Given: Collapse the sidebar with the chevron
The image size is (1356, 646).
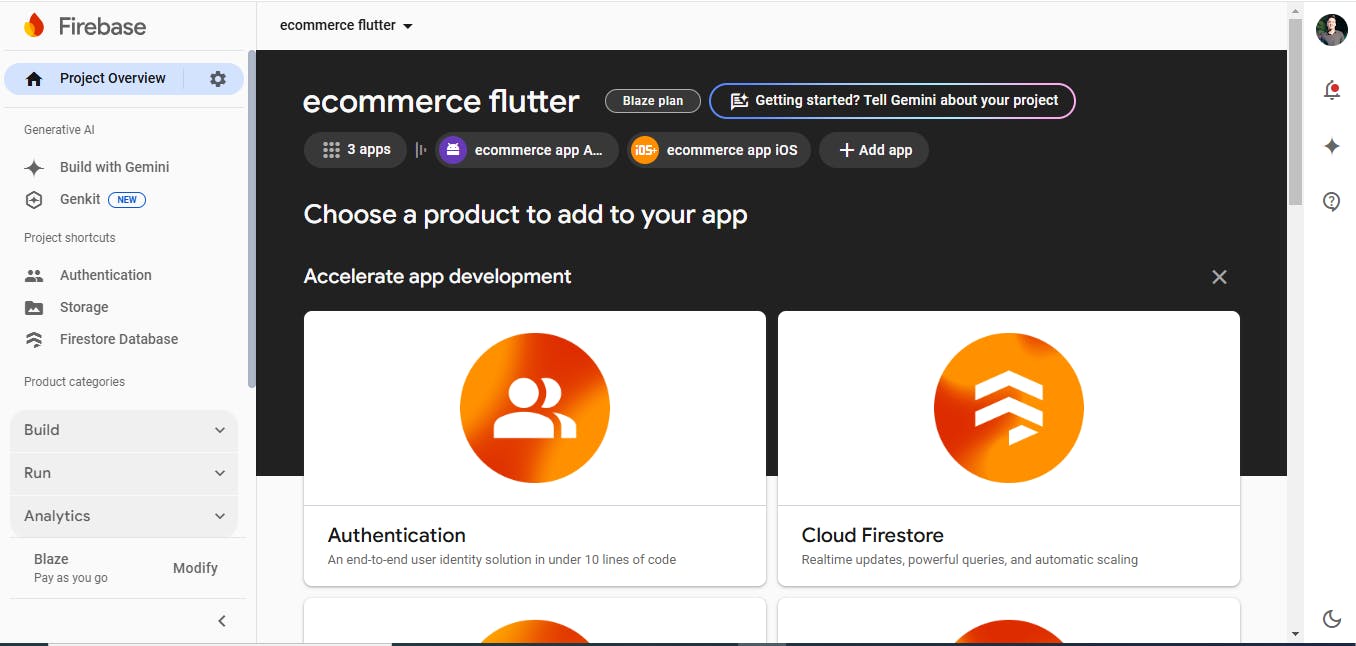Looking at the screenshot, I should coord(222,621).
